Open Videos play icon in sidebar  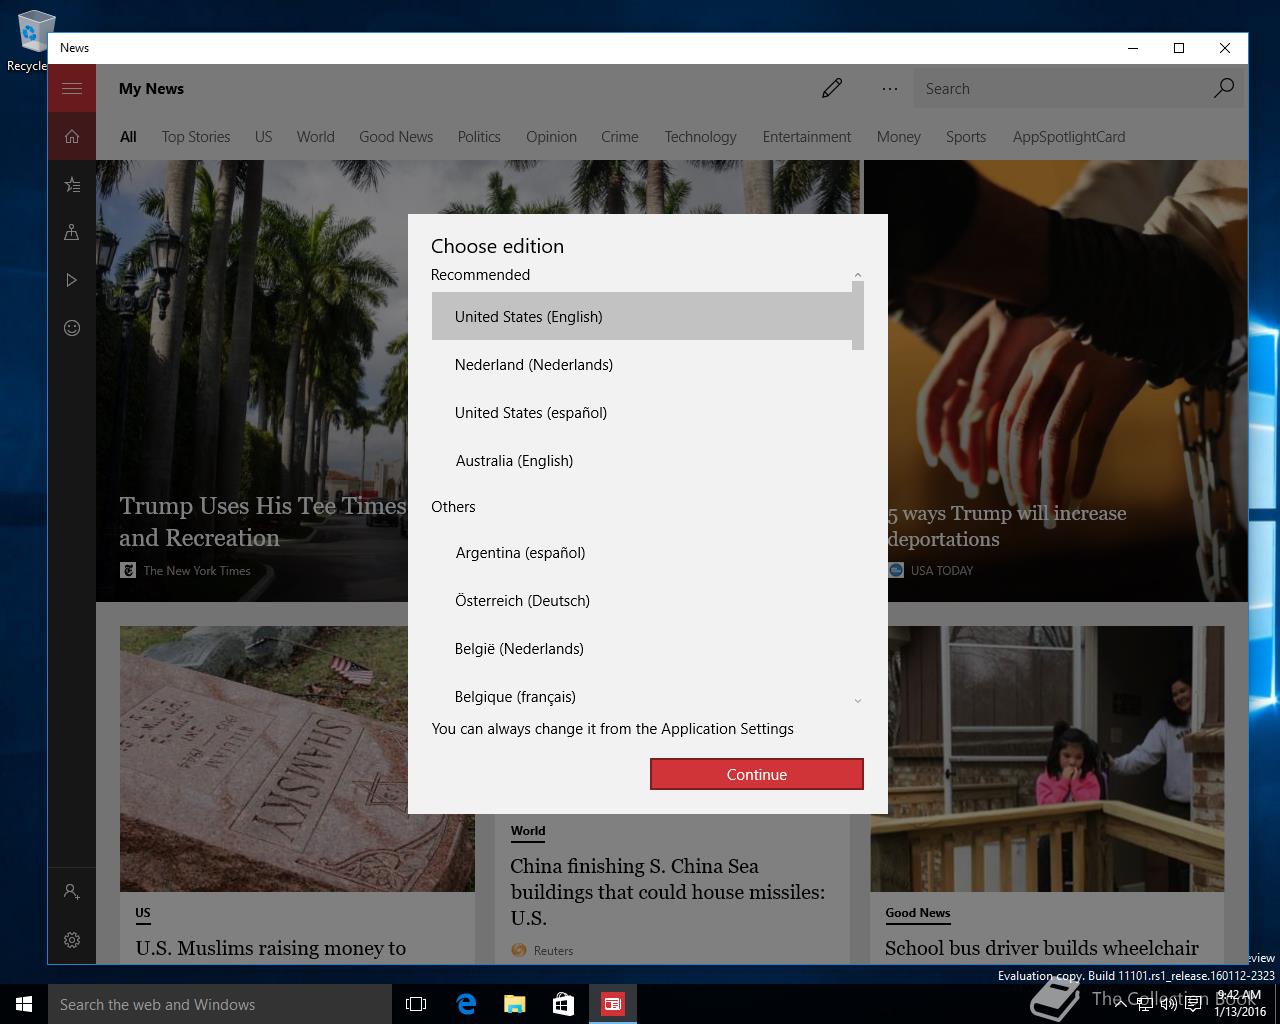point(72,280)
